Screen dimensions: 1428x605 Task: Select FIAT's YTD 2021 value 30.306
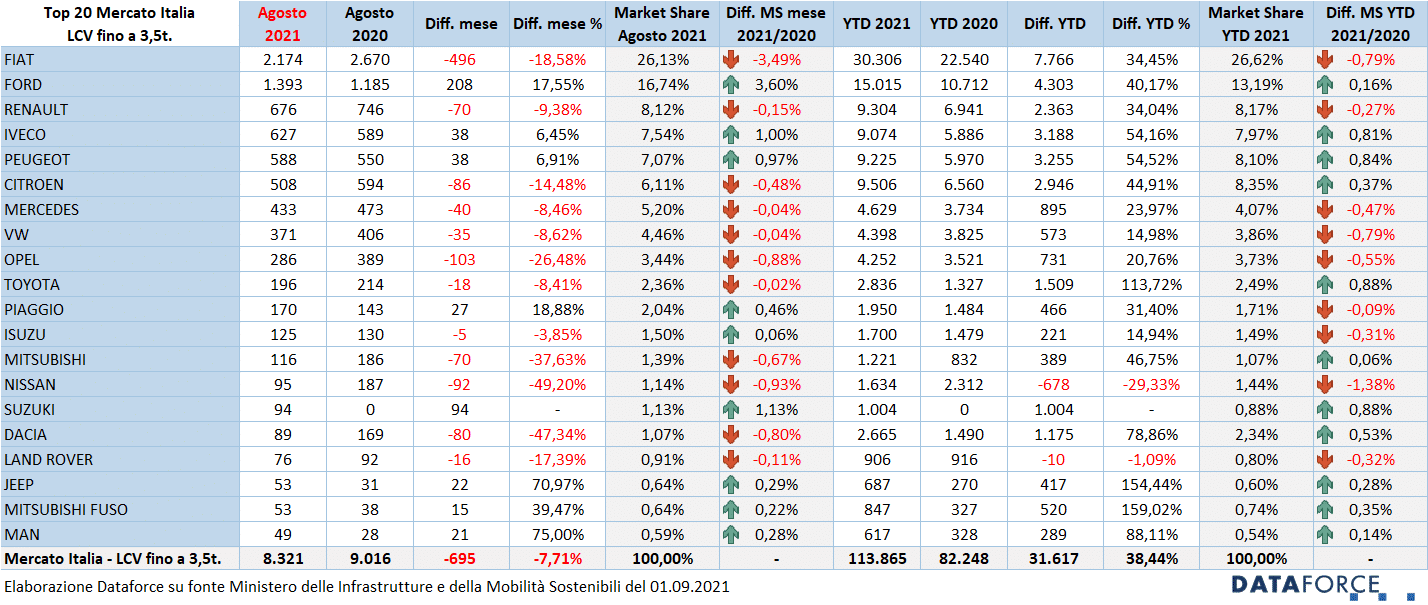(x=878, y=59)
